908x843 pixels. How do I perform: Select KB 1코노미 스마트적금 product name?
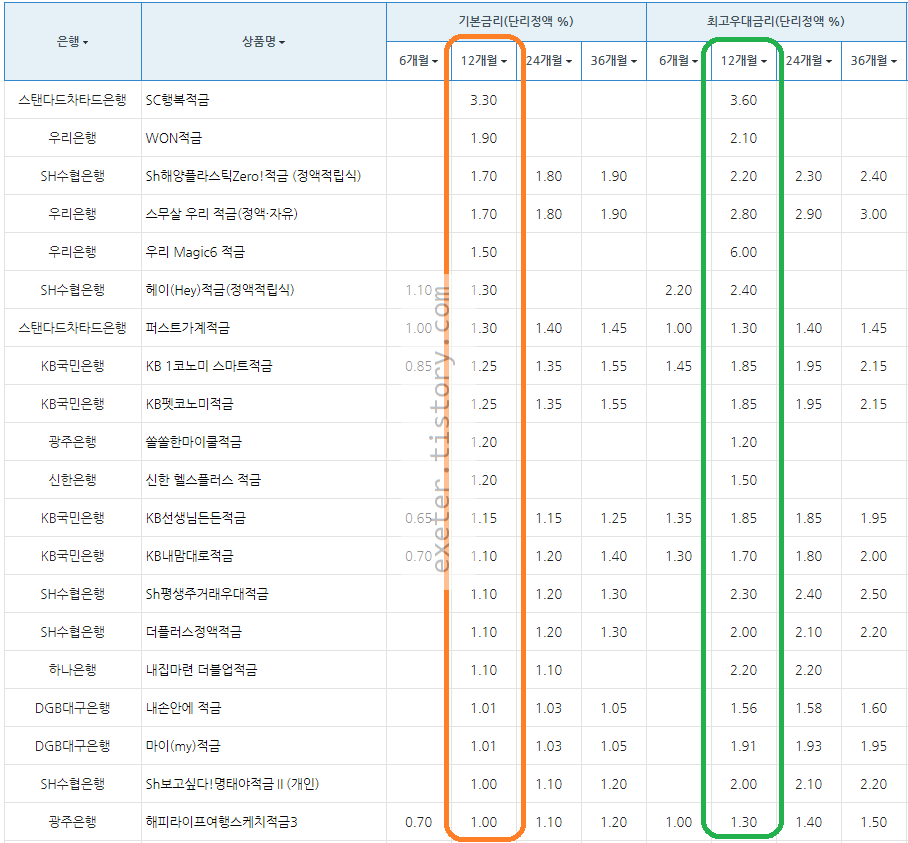tap(208, 366)
